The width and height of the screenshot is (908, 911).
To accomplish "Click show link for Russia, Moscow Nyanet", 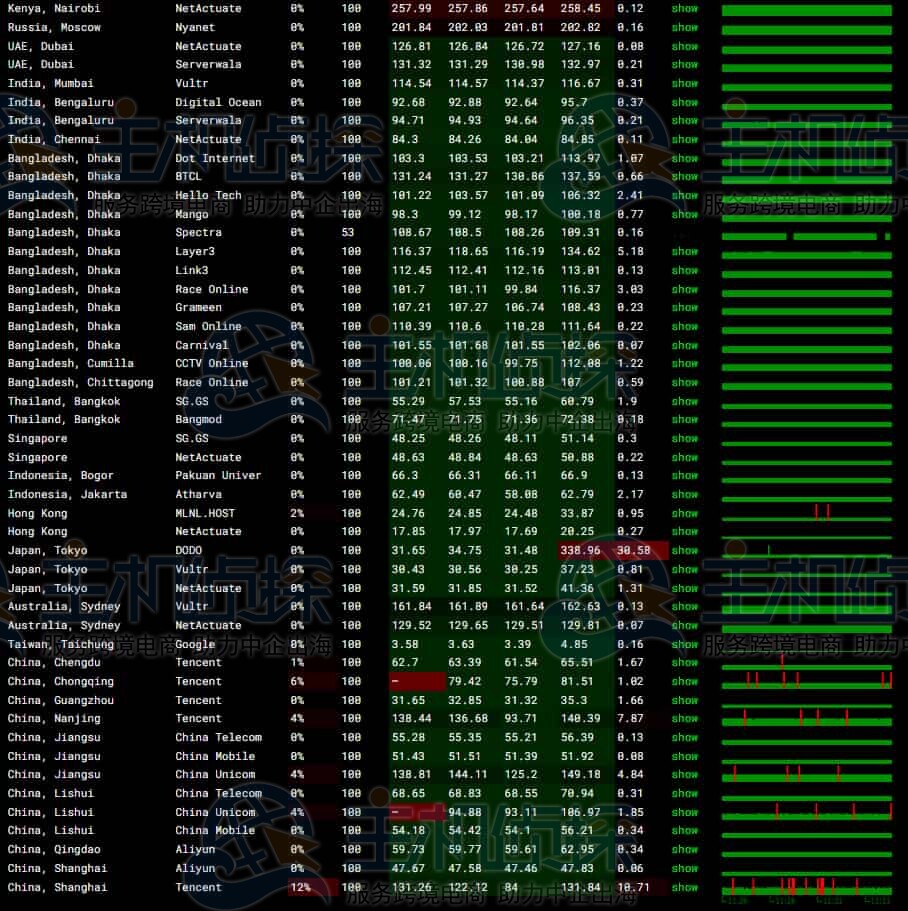I will click(684, 27).
